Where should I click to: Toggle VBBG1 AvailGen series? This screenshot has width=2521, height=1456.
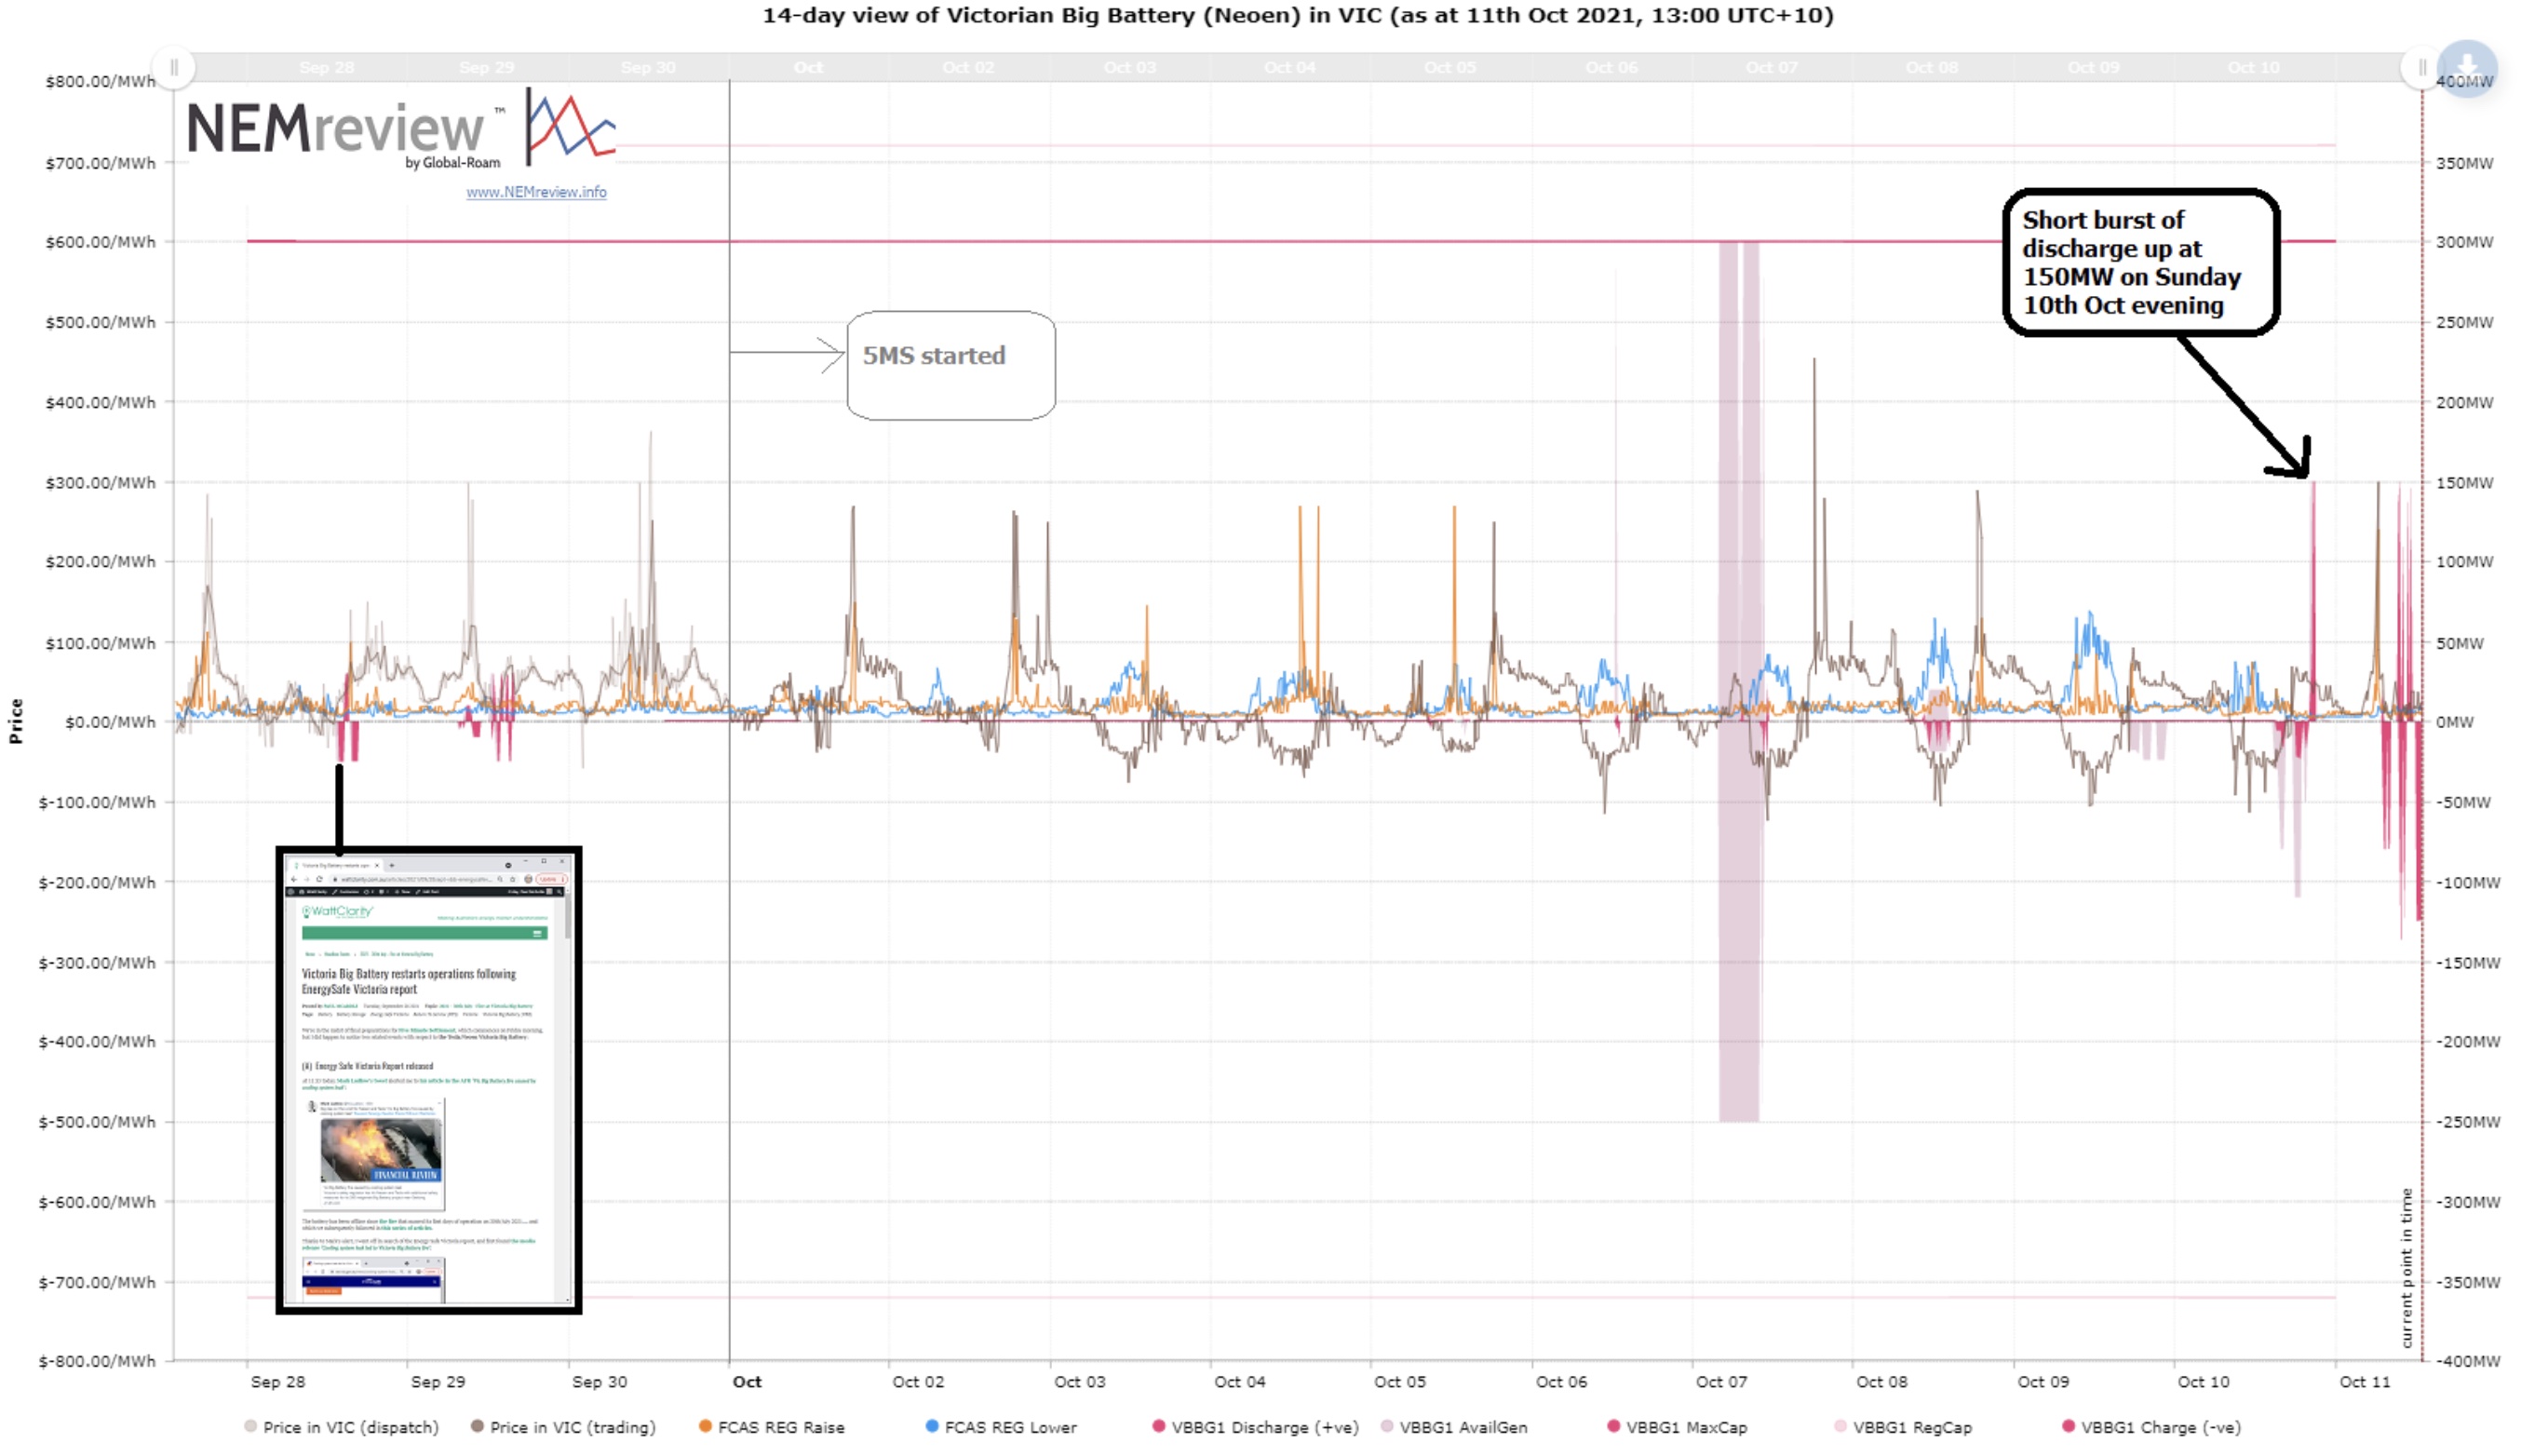[1454, 1427]
